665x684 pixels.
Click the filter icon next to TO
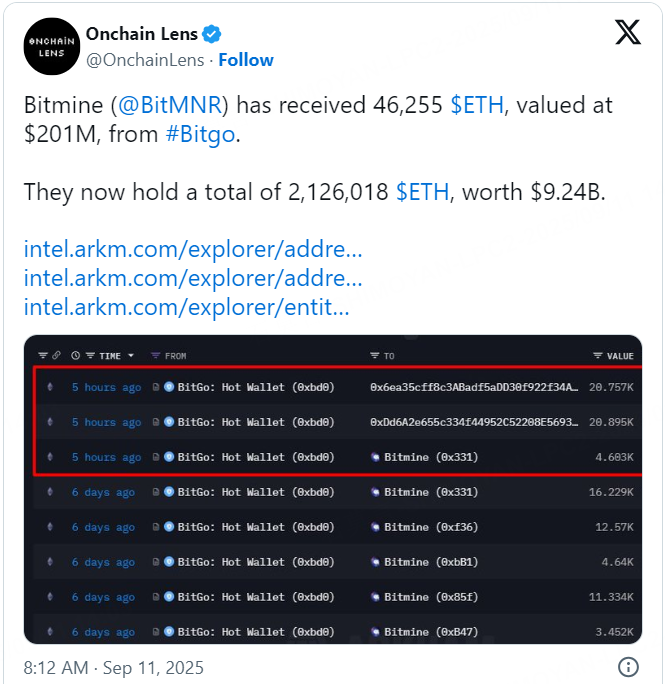(374, 356)
